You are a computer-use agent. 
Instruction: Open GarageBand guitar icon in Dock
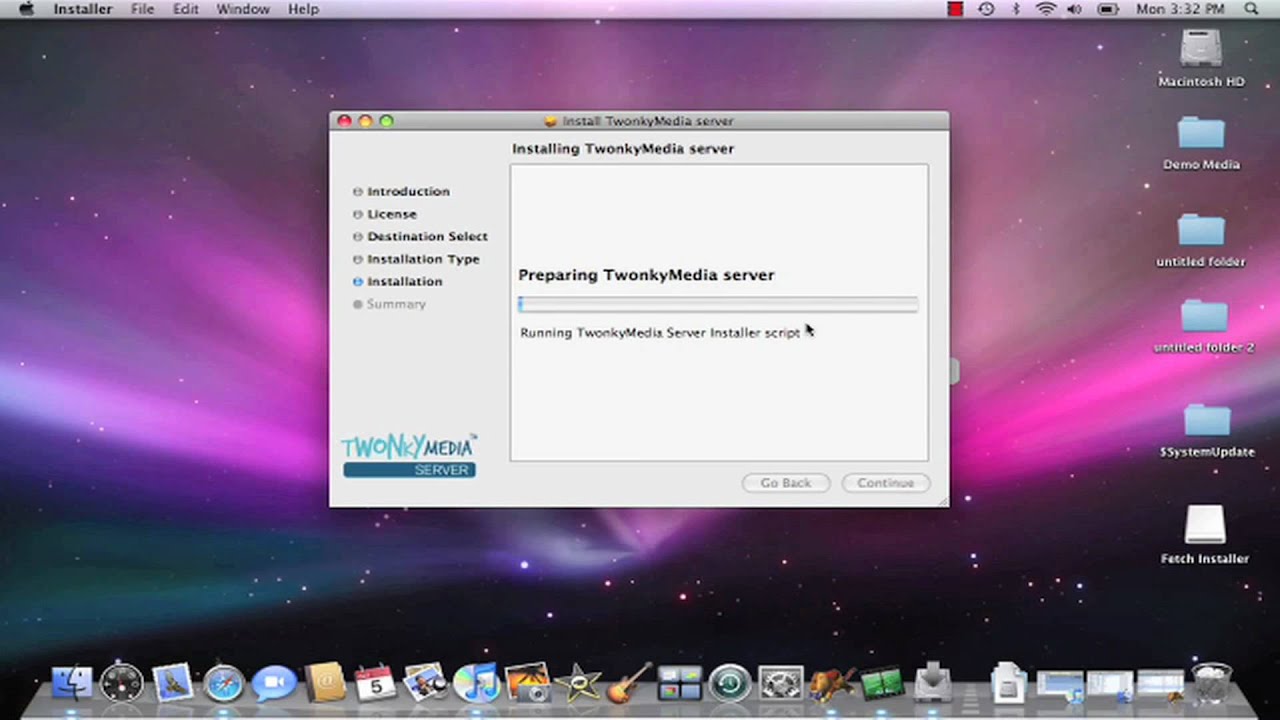click(x=628, y=684)
